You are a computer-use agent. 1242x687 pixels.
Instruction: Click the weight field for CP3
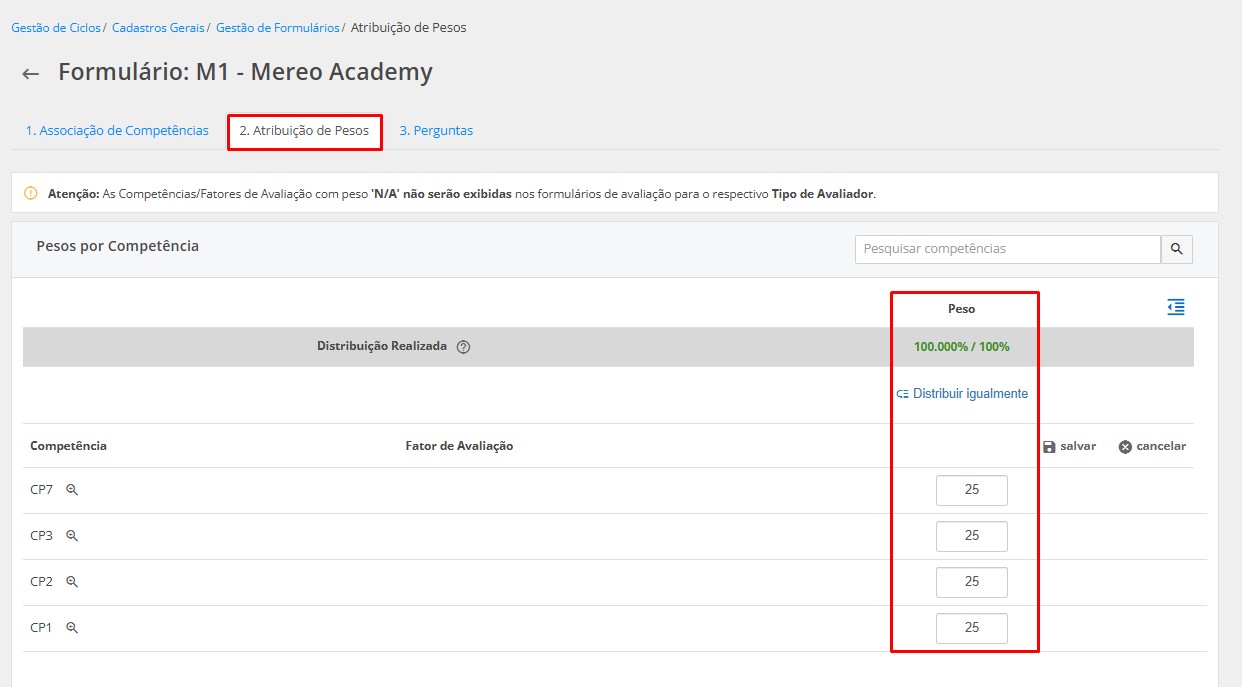click(971, 536)
